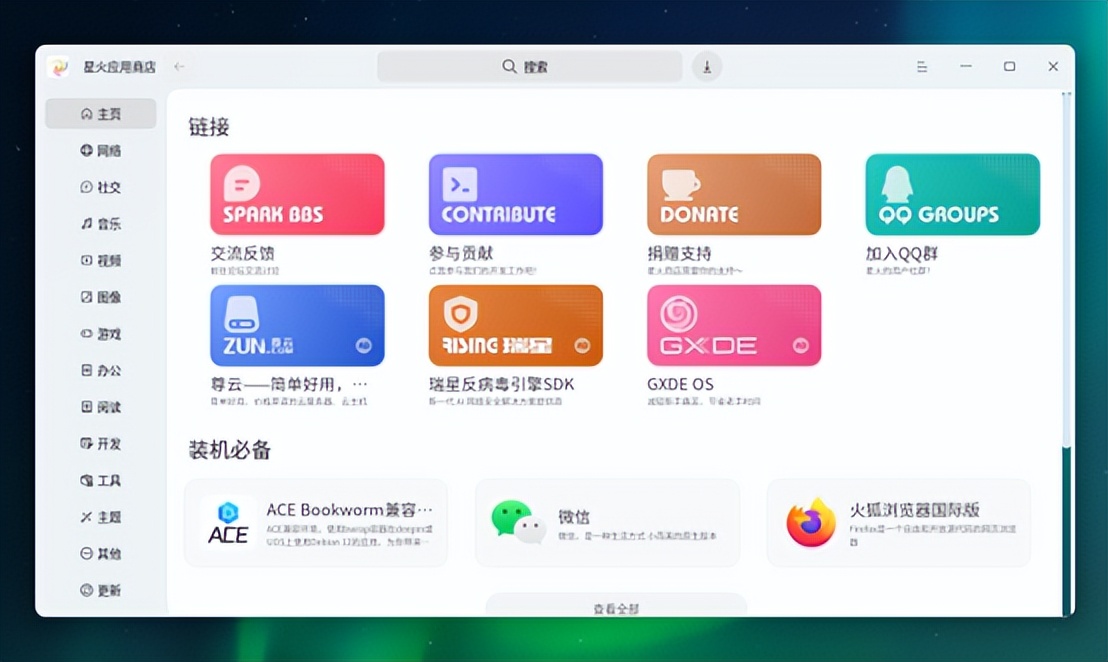Open the GXDE OS card
The image size is (1108, 662).
733,324
